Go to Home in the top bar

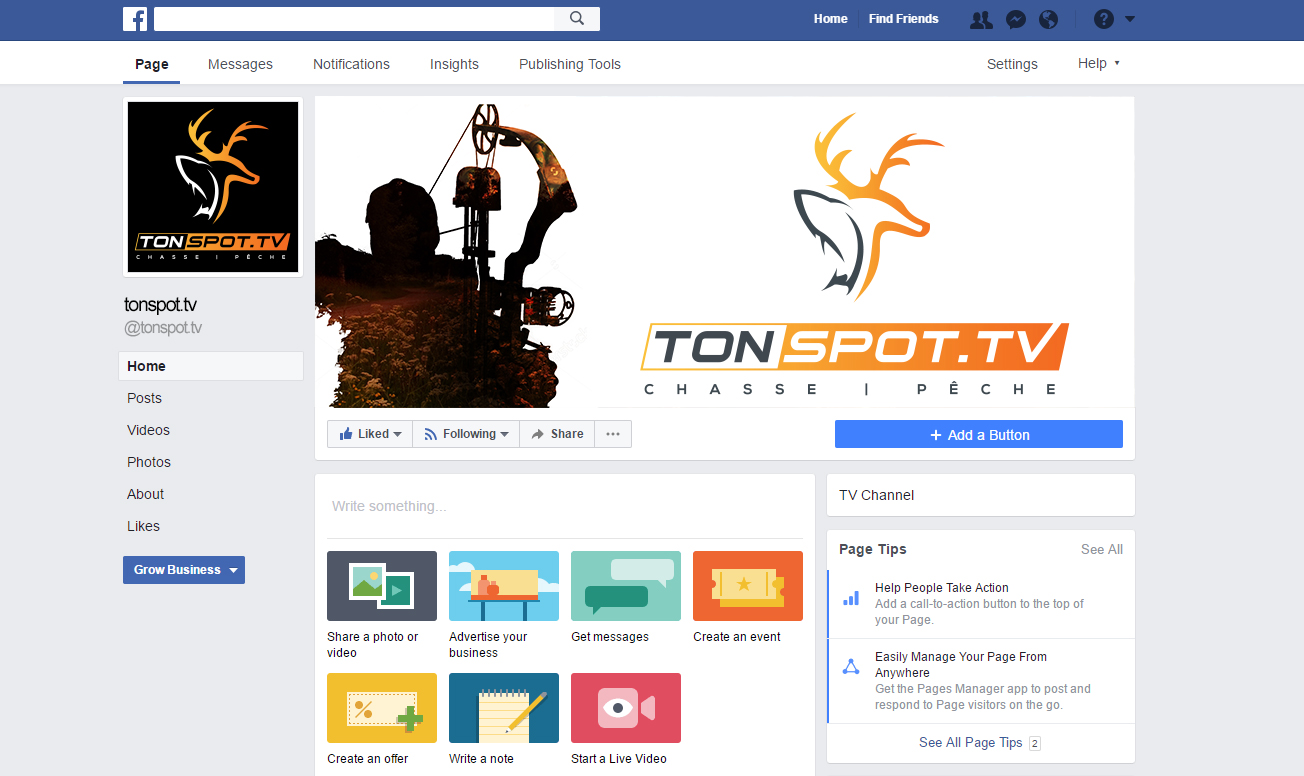click(x=830, y=19)
